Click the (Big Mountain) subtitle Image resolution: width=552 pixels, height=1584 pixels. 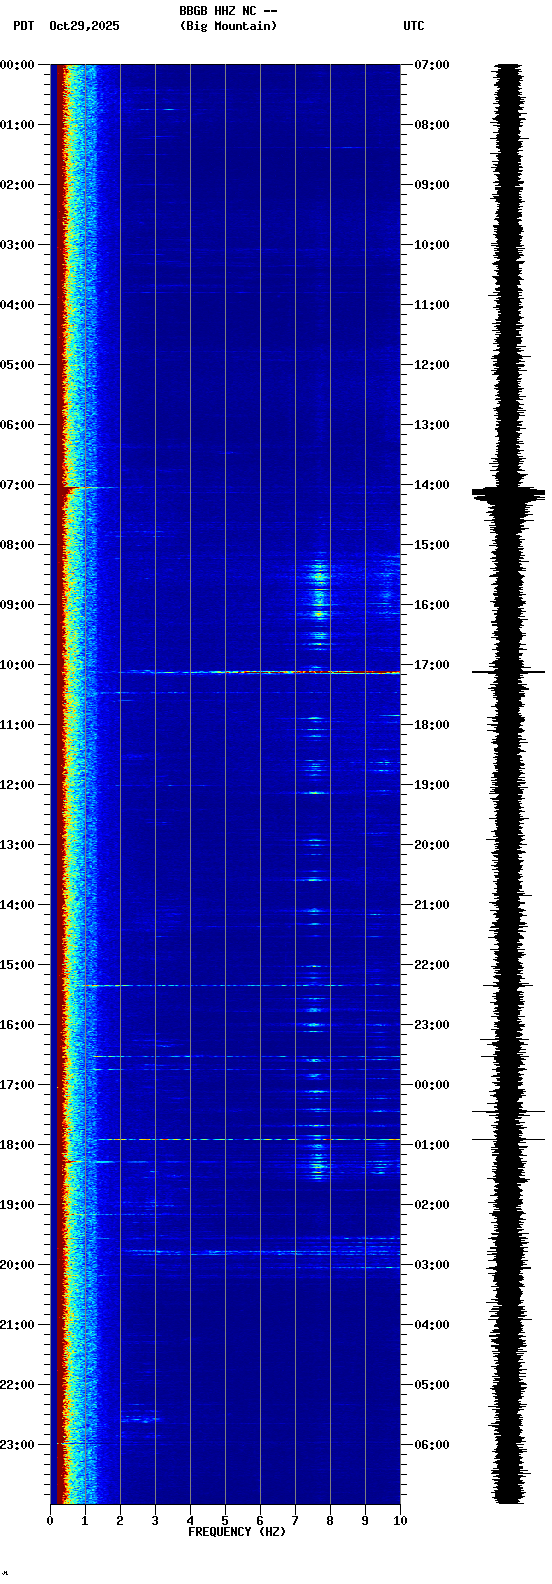pyautogui.click(x=228, y=26)
